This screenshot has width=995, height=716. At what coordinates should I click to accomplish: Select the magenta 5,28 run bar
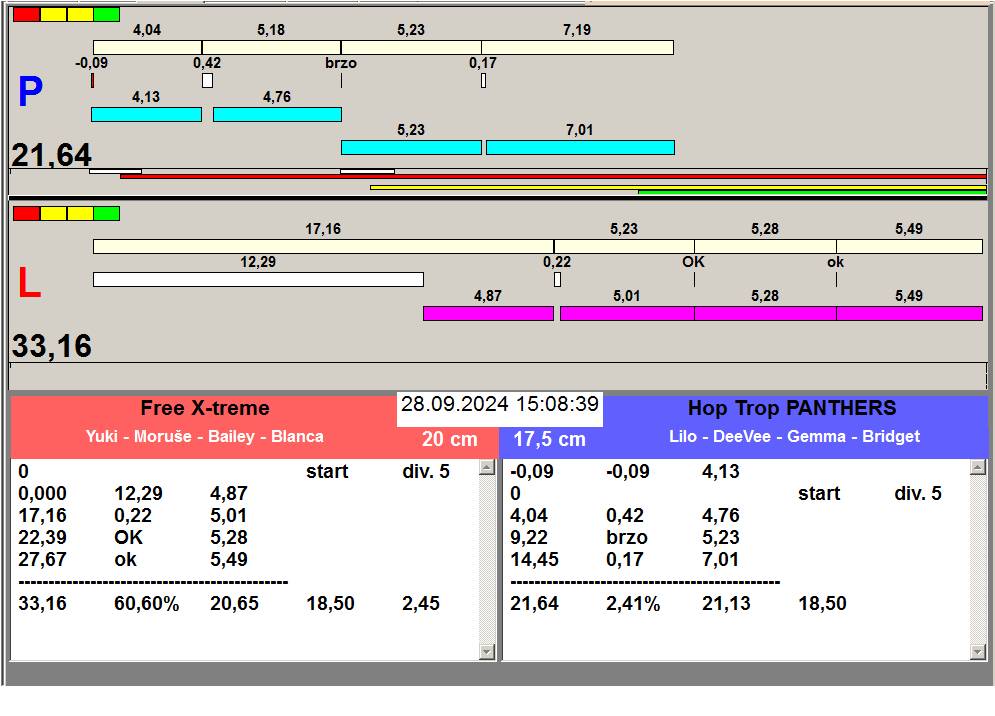pos(765,313)
